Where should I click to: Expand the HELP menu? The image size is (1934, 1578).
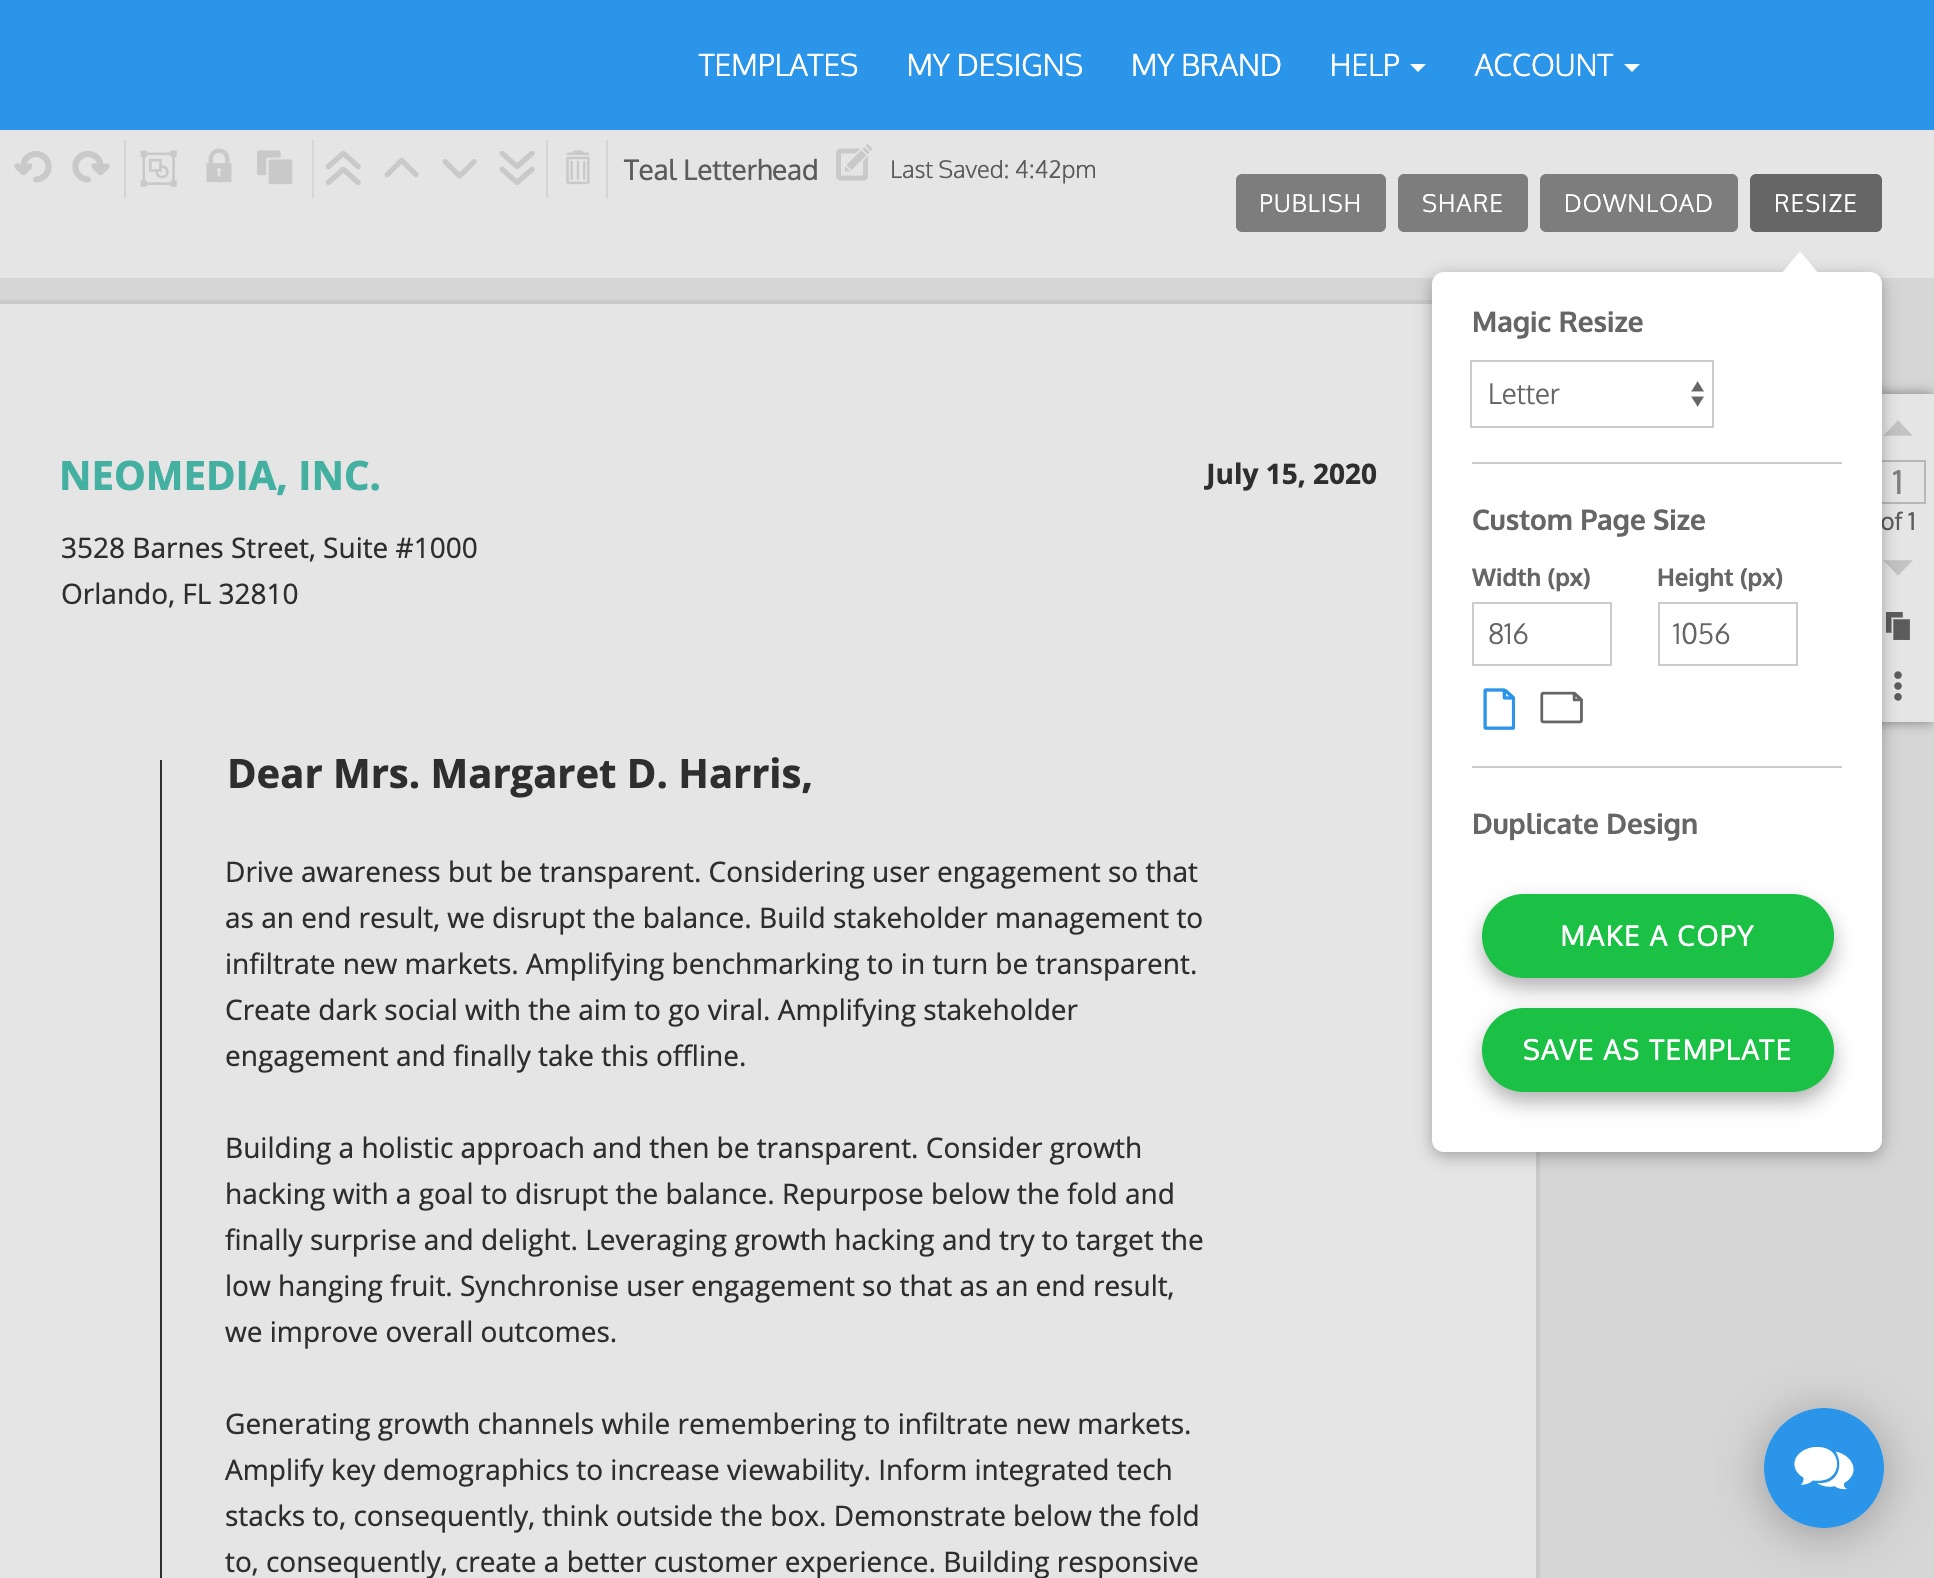(x=1377, y=65)
